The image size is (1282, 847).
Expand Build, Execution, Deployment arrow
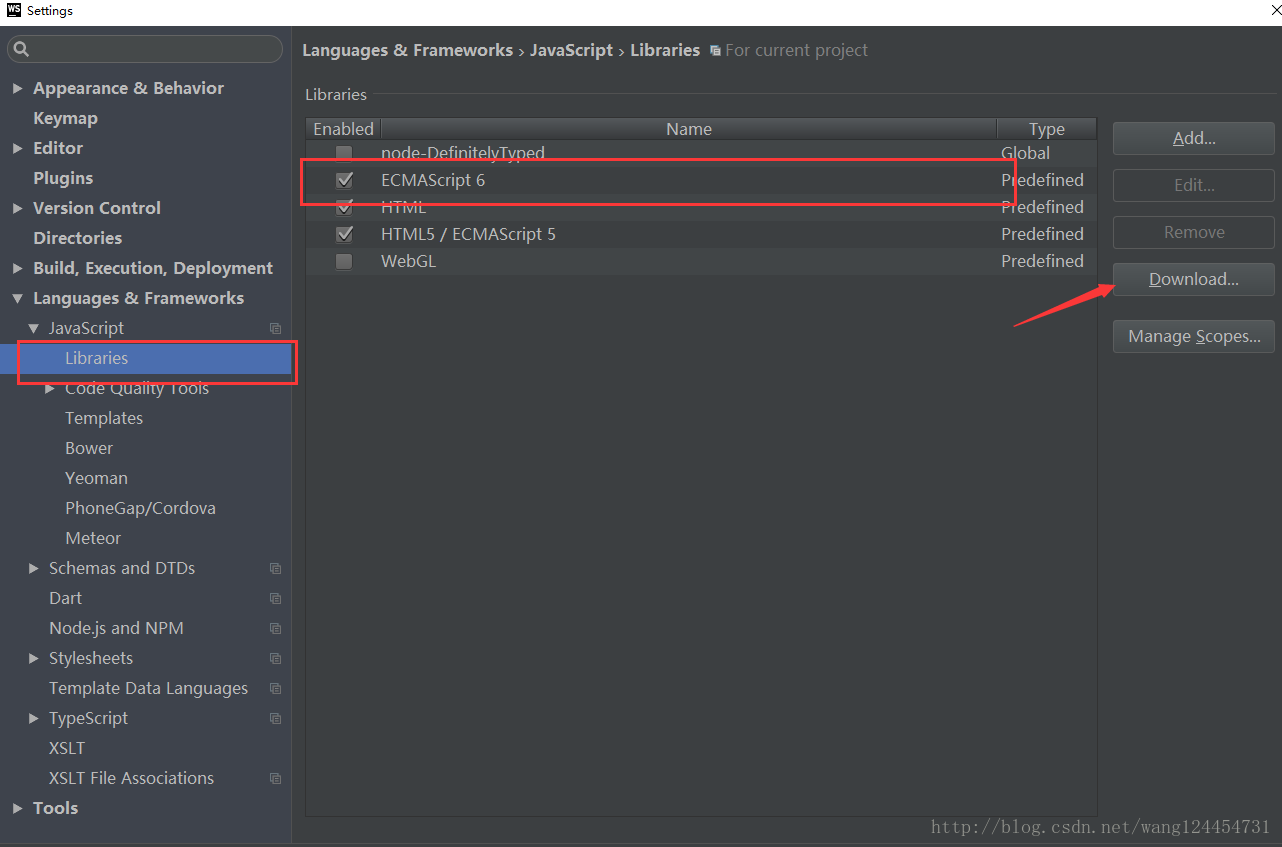tap(17, 268)
